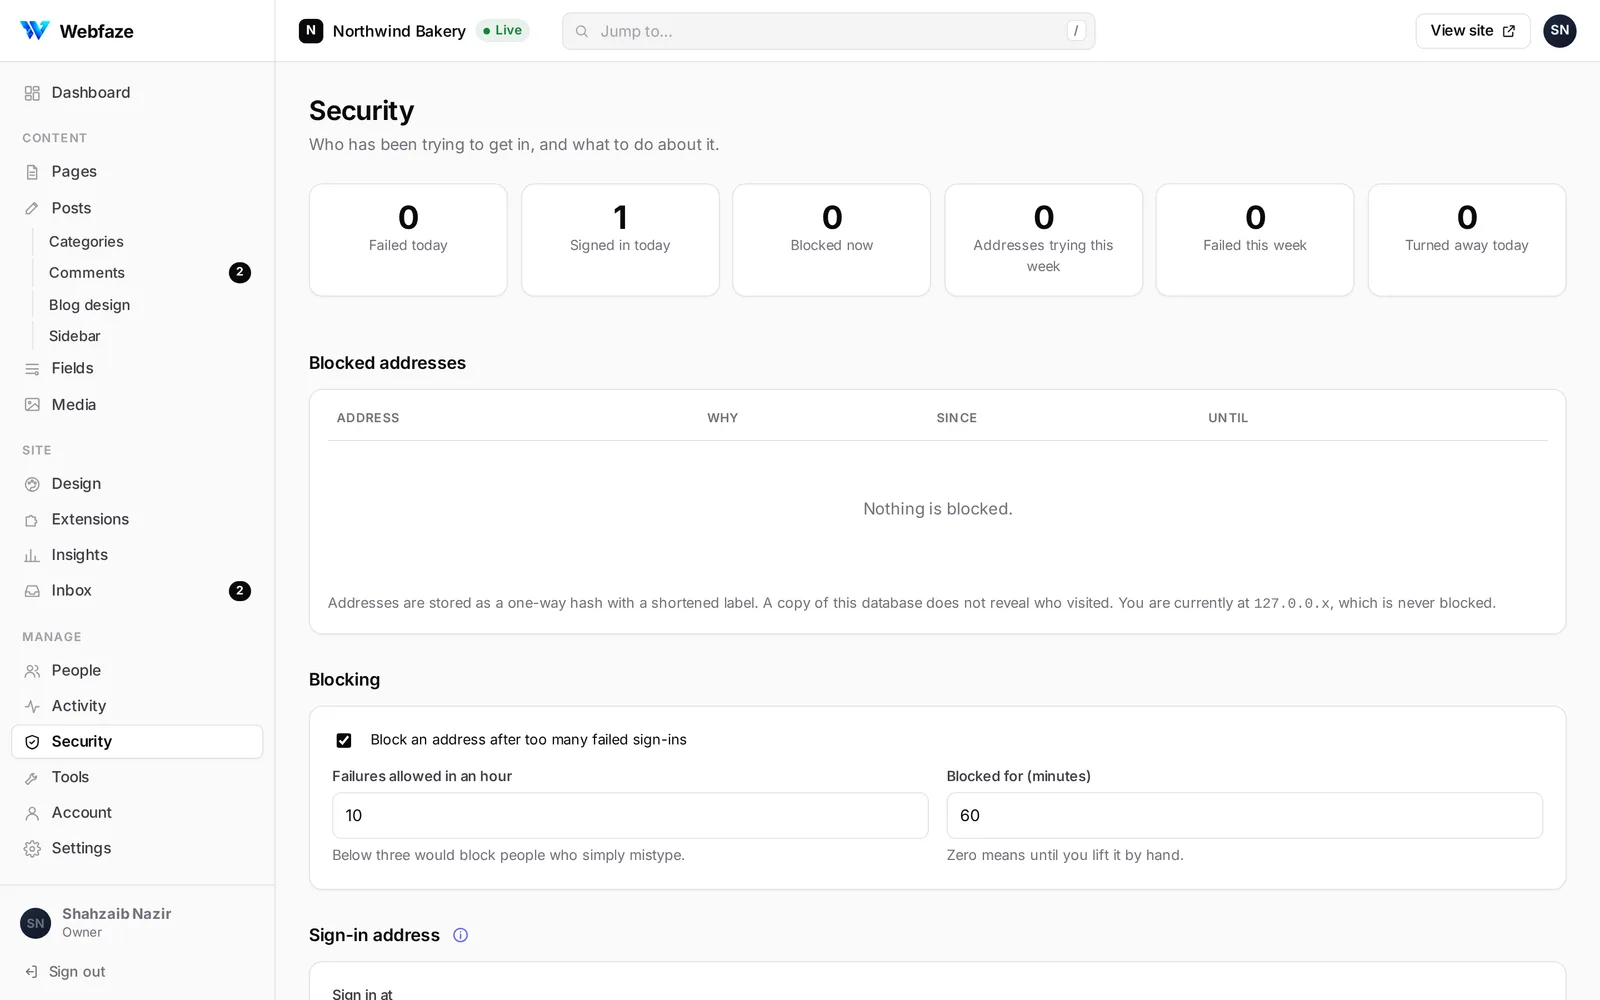Open Blog design under Posts
The image size is (1600, 1000).
(89, 305)
